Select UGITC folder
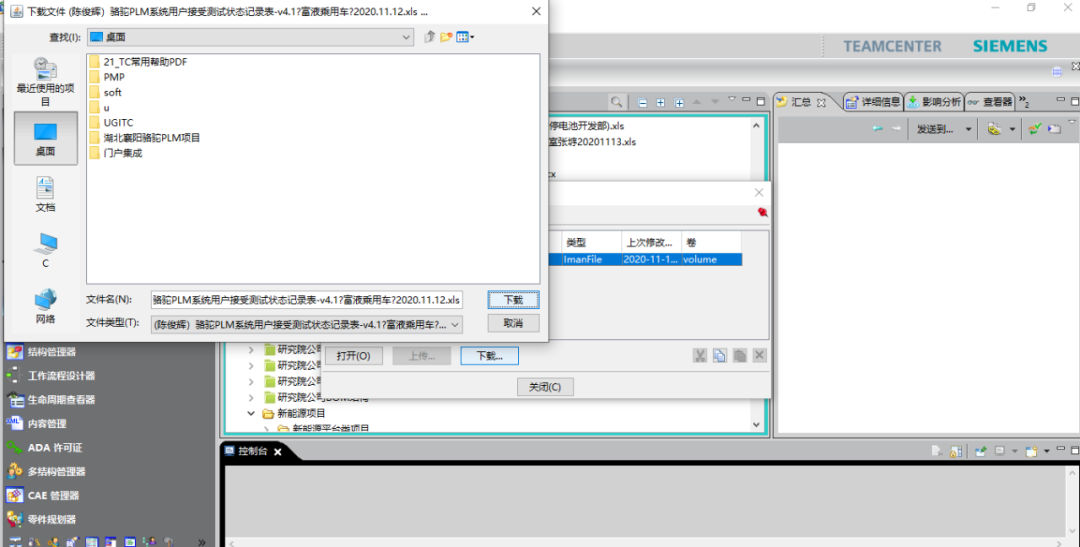 point(111,123)
